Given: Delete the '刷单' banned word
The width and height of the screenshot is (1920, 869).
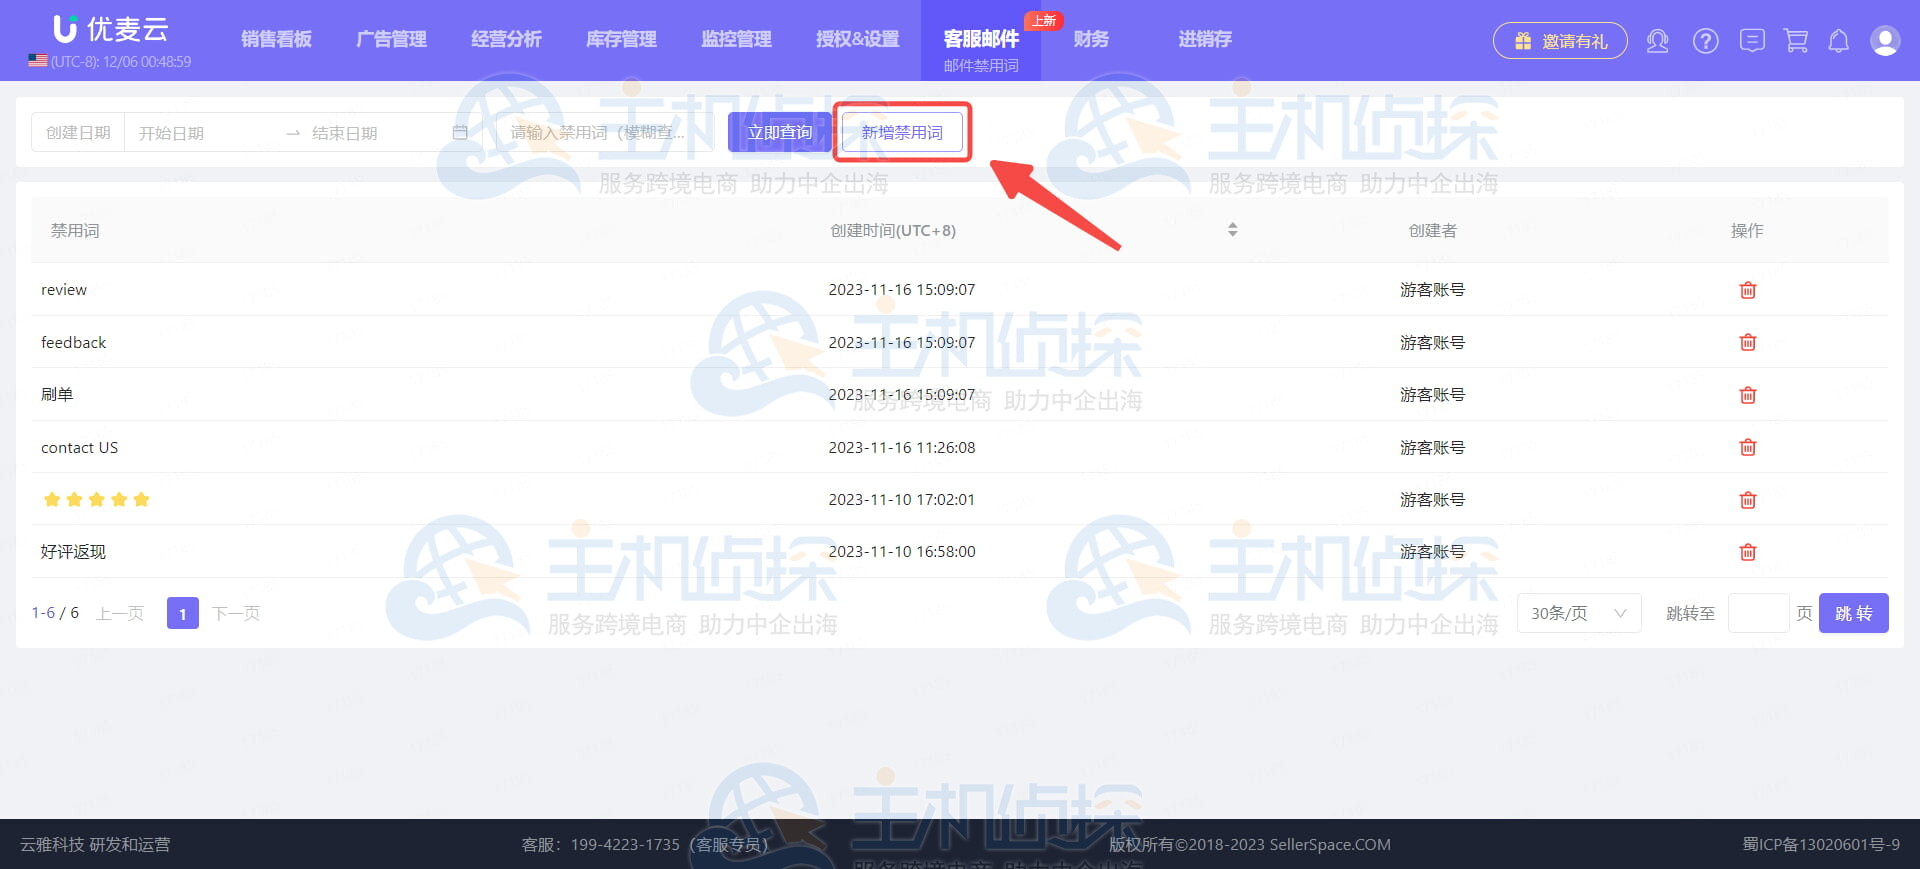Looking at the screenshot, I should tap(1747, 395).
